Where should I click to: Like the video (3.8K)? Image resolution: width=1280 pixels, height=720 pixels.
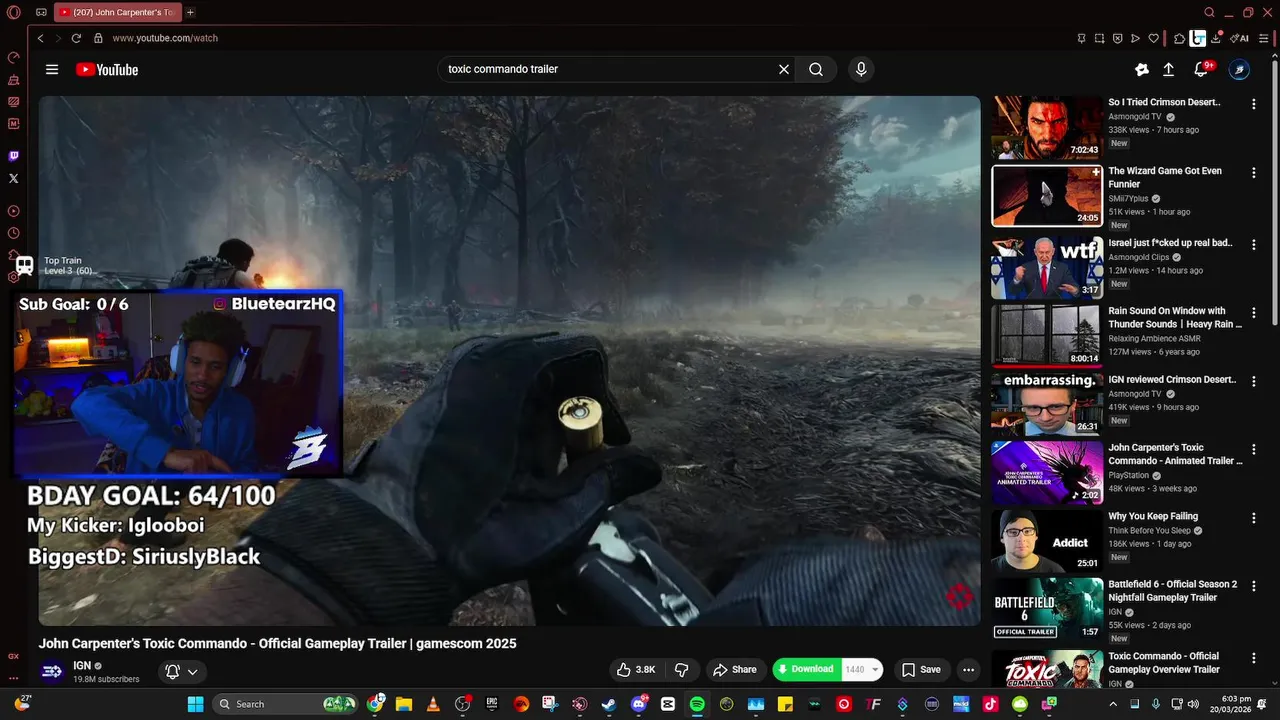point(636,669)
